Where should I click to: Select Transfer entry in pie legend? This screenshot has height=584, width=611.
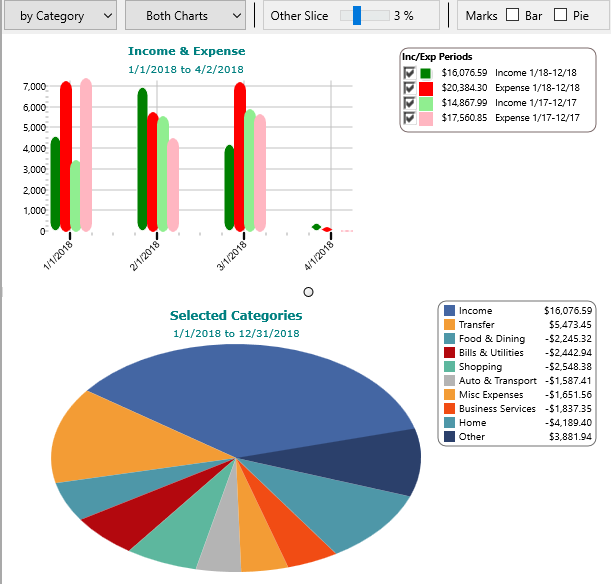click(x=517, y=325)
